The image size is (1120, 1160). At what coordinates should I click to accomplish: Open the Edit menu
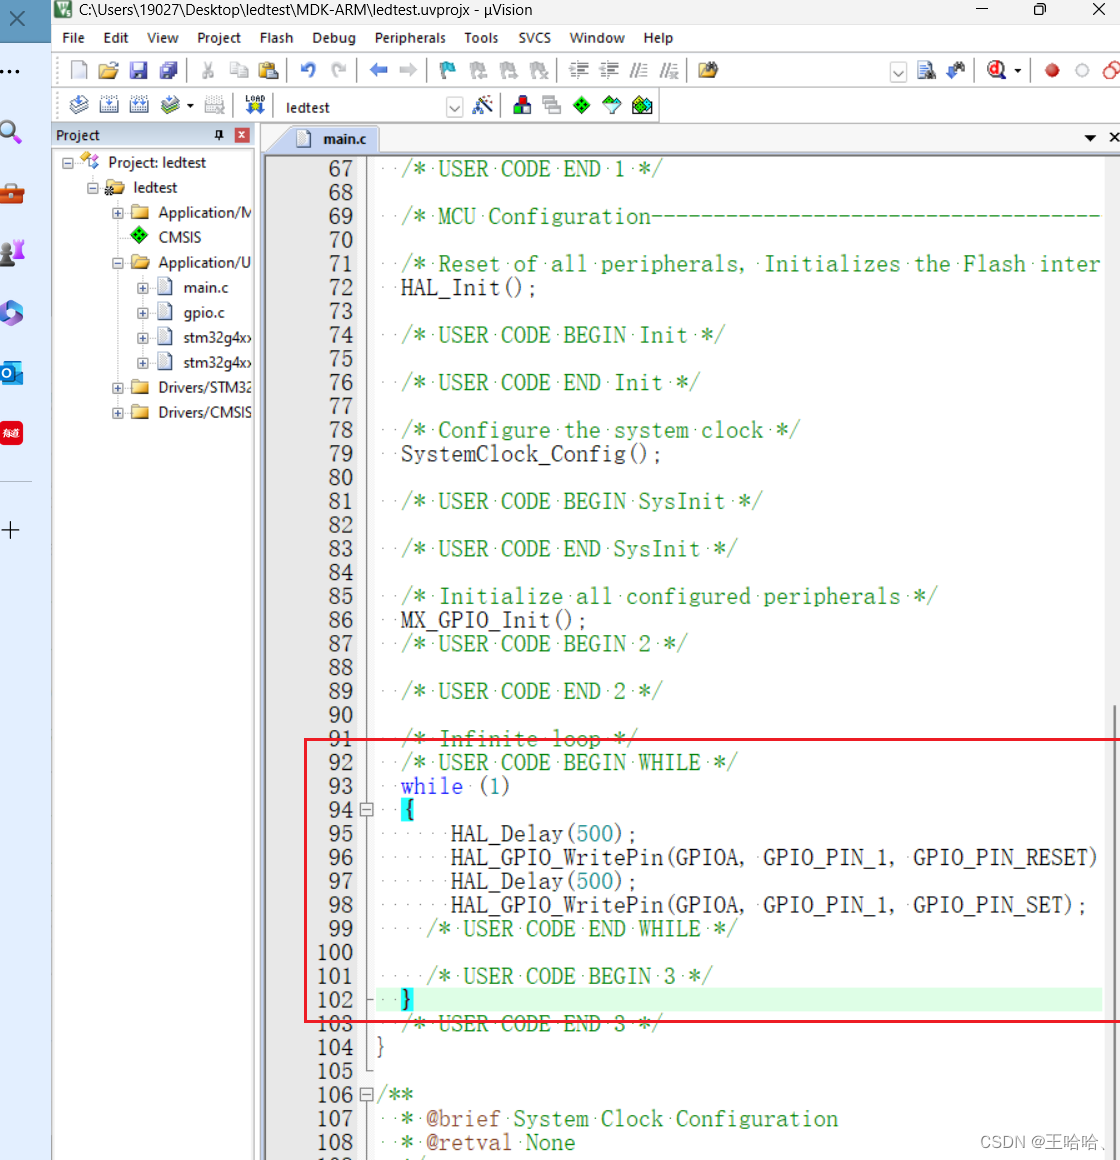(115, 38)
